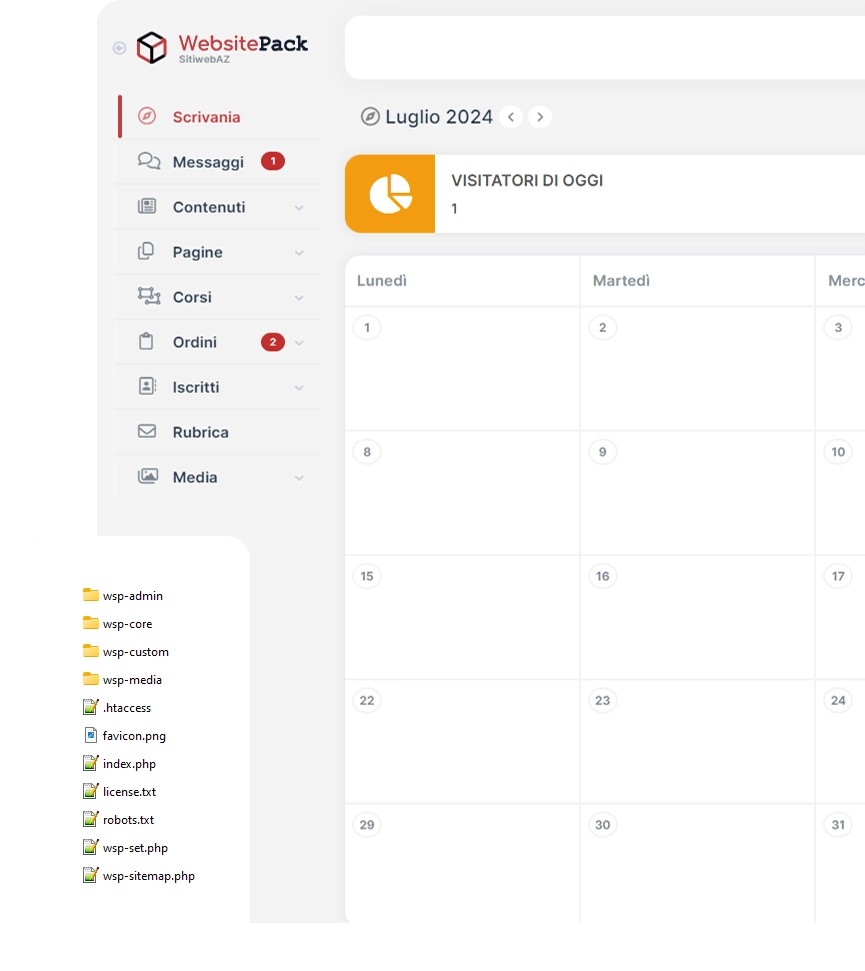Select day 16 in the calendar
The image size is (865, 971).
click(602, 576)
